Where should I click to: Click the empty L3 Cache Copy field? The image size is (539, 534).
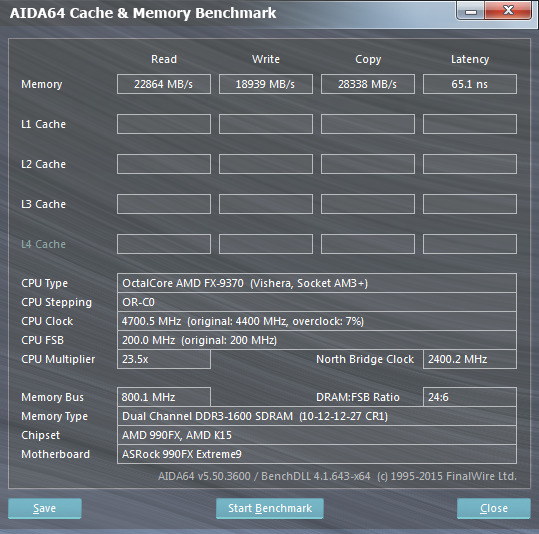point(368,204)
